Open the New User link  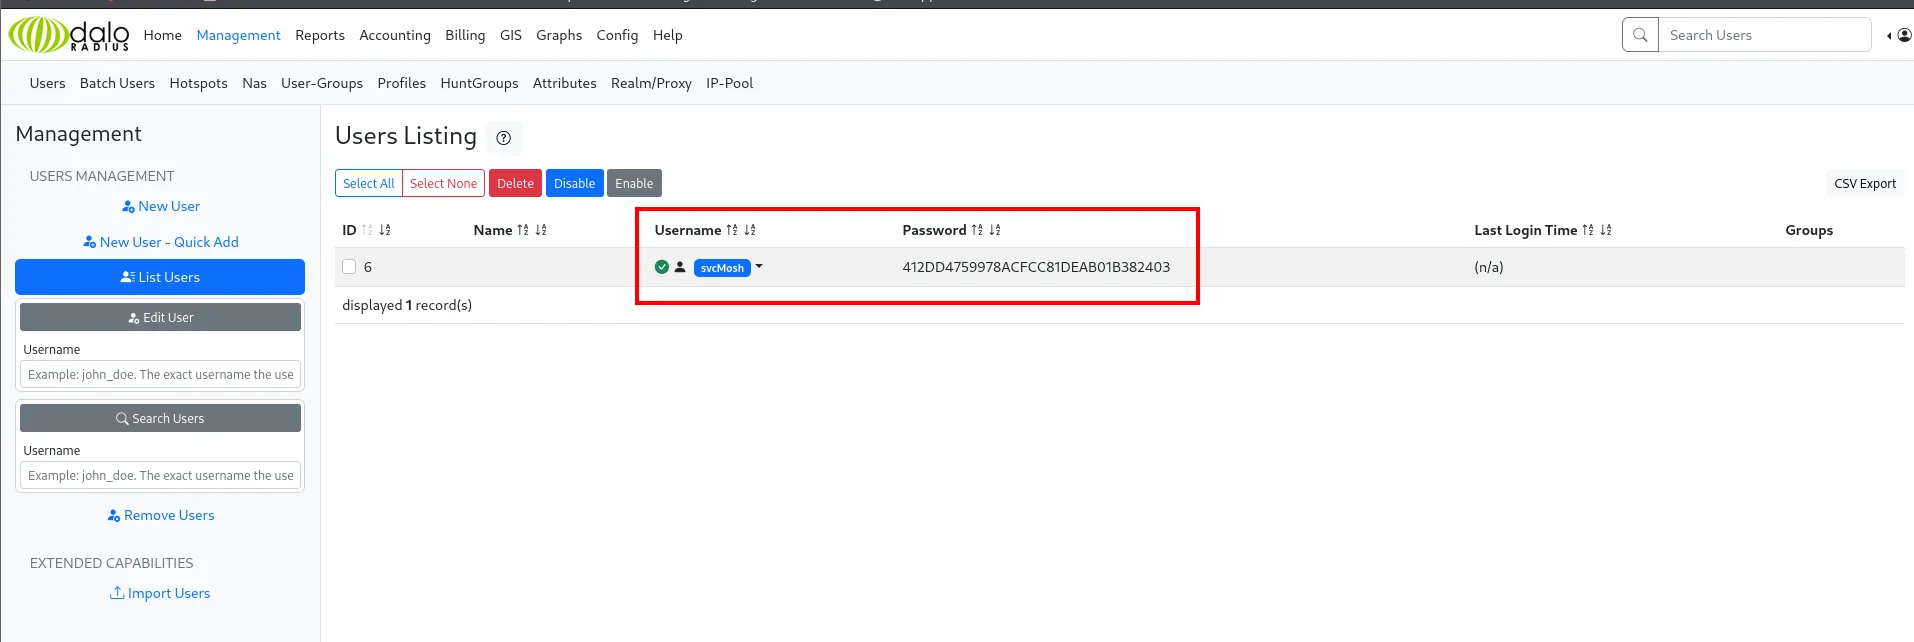coord(160,206)
